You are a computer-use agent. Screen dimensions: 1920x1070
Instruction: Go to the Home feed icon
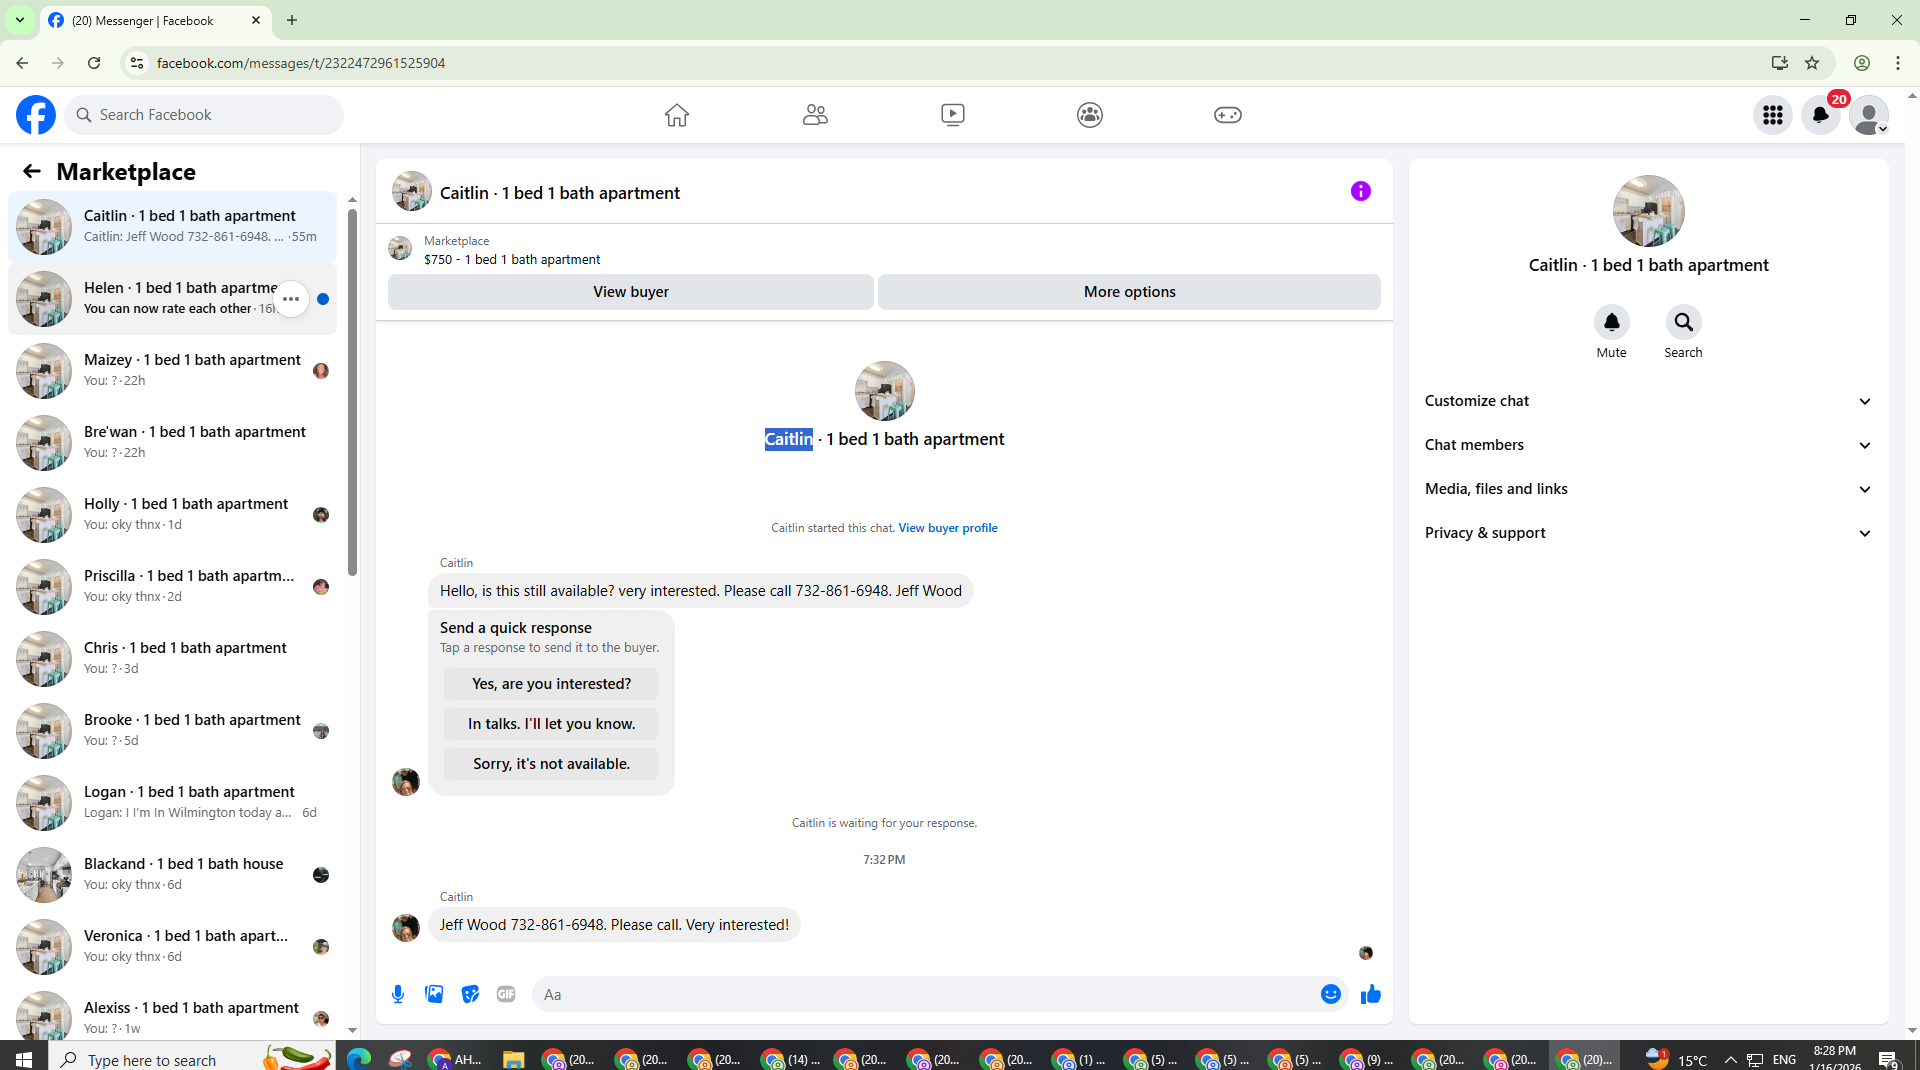click(x=677, y=115)
